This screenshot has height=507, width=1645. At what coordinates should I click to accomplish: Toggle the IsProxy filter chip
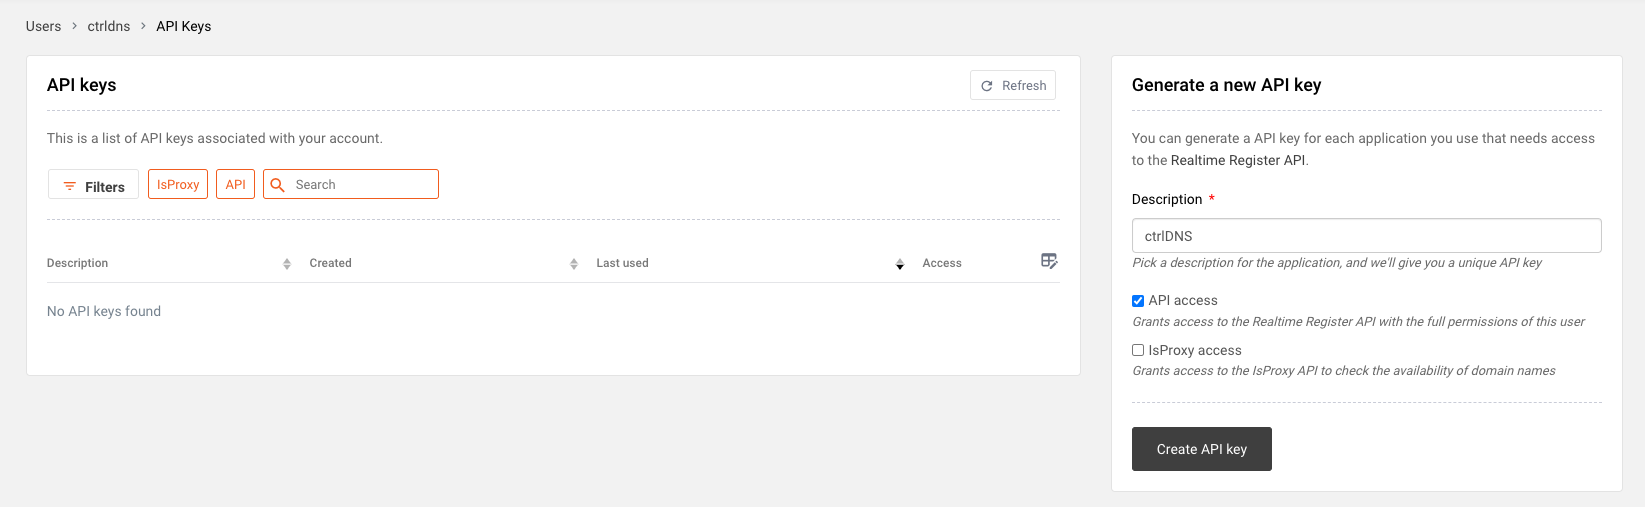click(178, 184)
